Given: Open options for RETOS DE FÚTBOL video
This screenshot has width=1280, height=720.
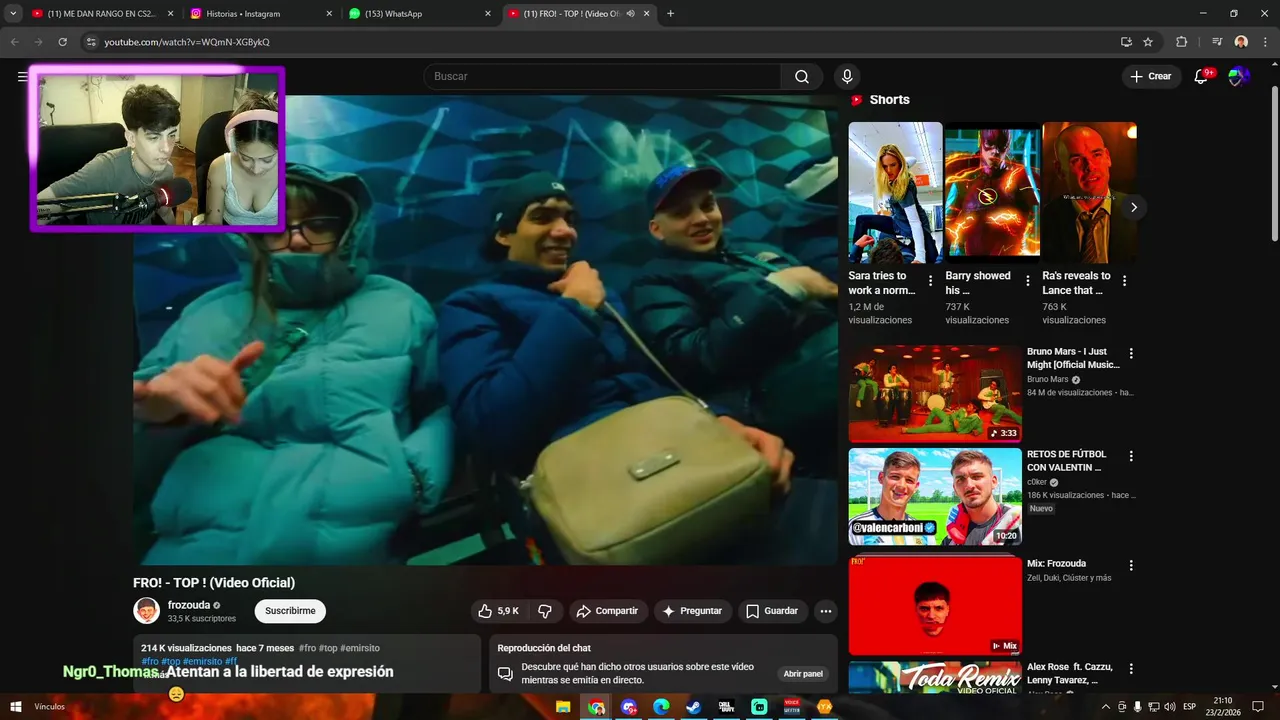Looking at the screenshot, I should click(x=1131, y=456).
